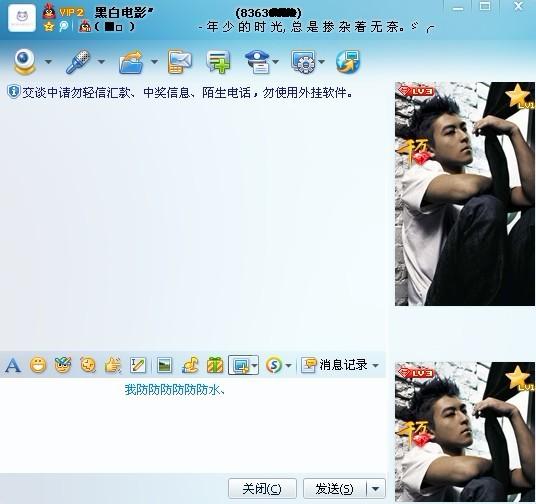Viewport: 536px width, 504px height.
Task: Click the 关闭(C) button
Action: pos(262,489)
